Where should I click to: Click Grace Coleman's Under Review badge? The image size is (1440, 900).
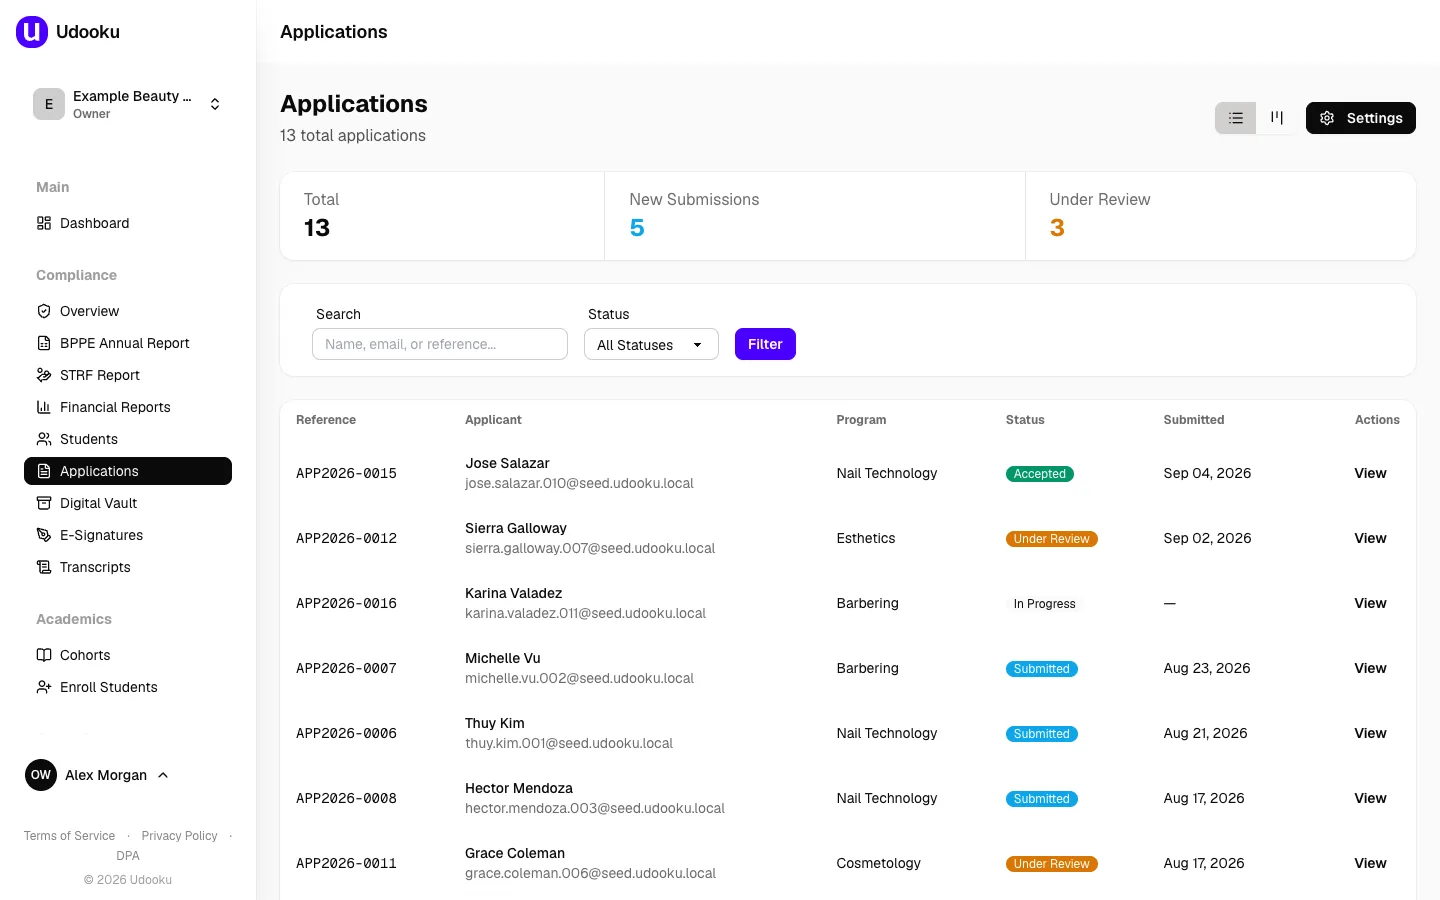(x=1051, y=864)
